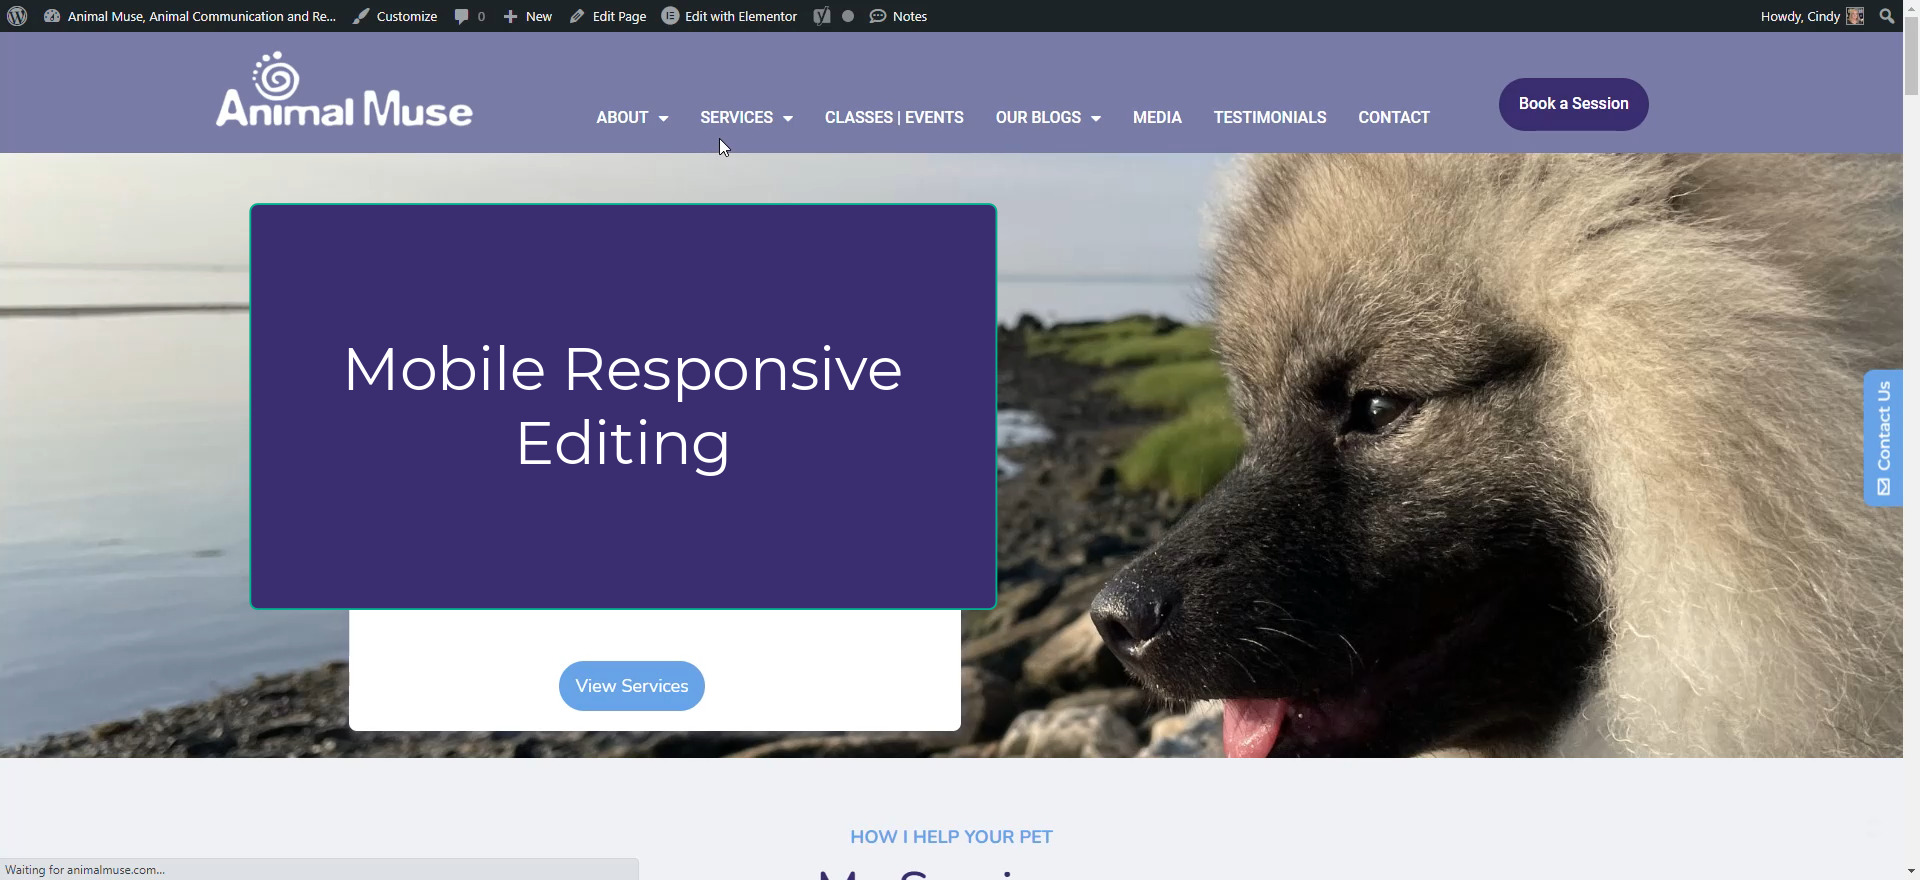Screen dimensions: 1920x880
Task: Go to the MEDIA page
Action: [1157, 117]
